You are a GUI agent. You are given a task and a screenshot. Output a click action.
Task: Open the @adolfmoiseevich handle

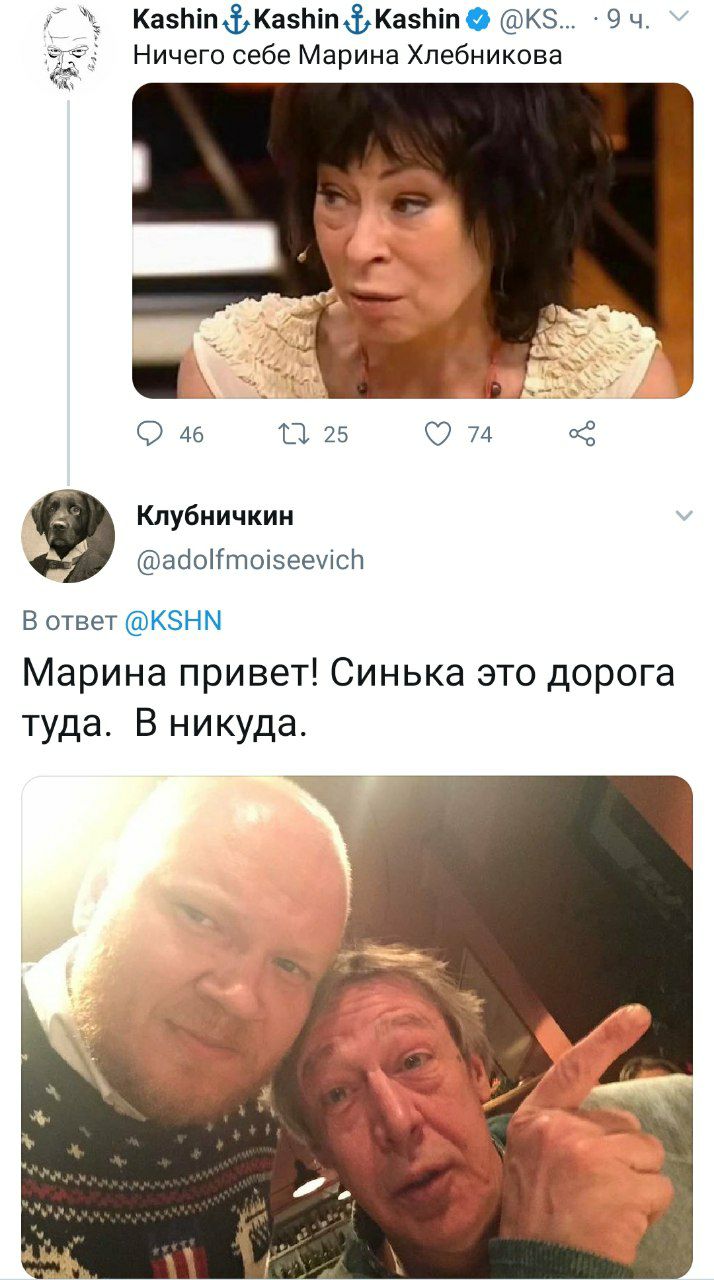[x=250, y=560]
